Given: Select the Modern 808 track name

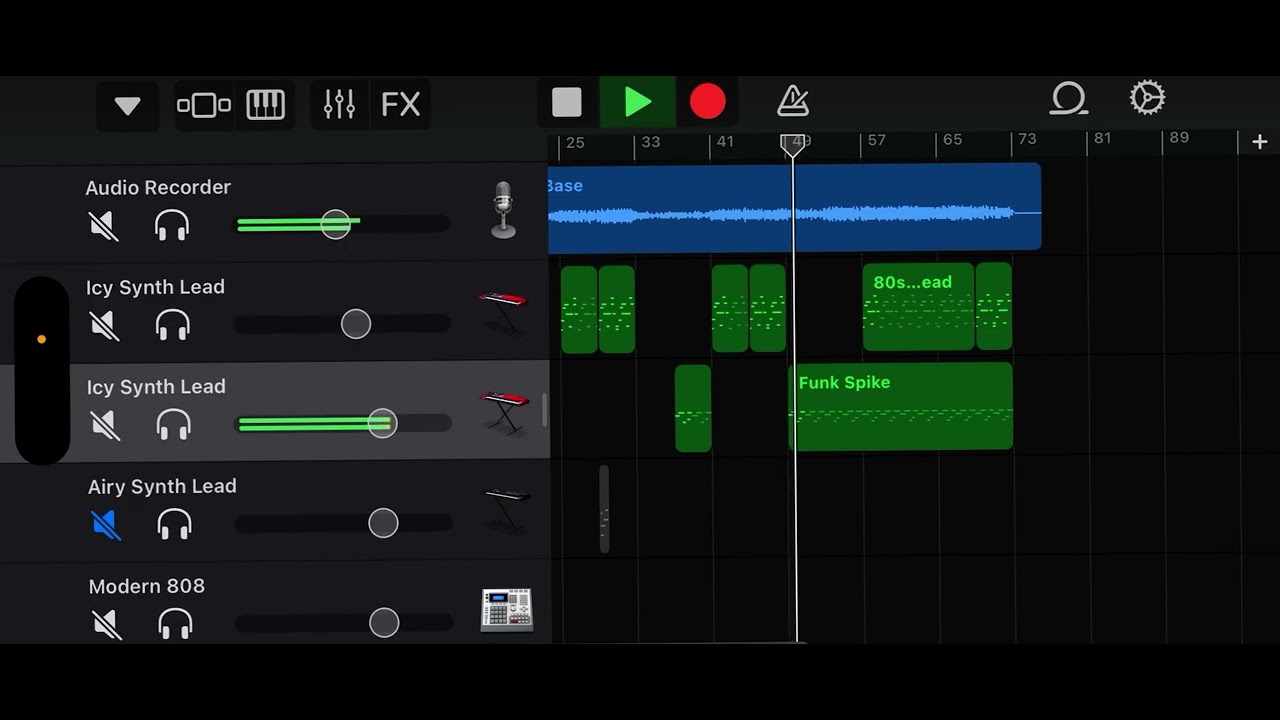Looking at the screenshot, I should (147, 587).
